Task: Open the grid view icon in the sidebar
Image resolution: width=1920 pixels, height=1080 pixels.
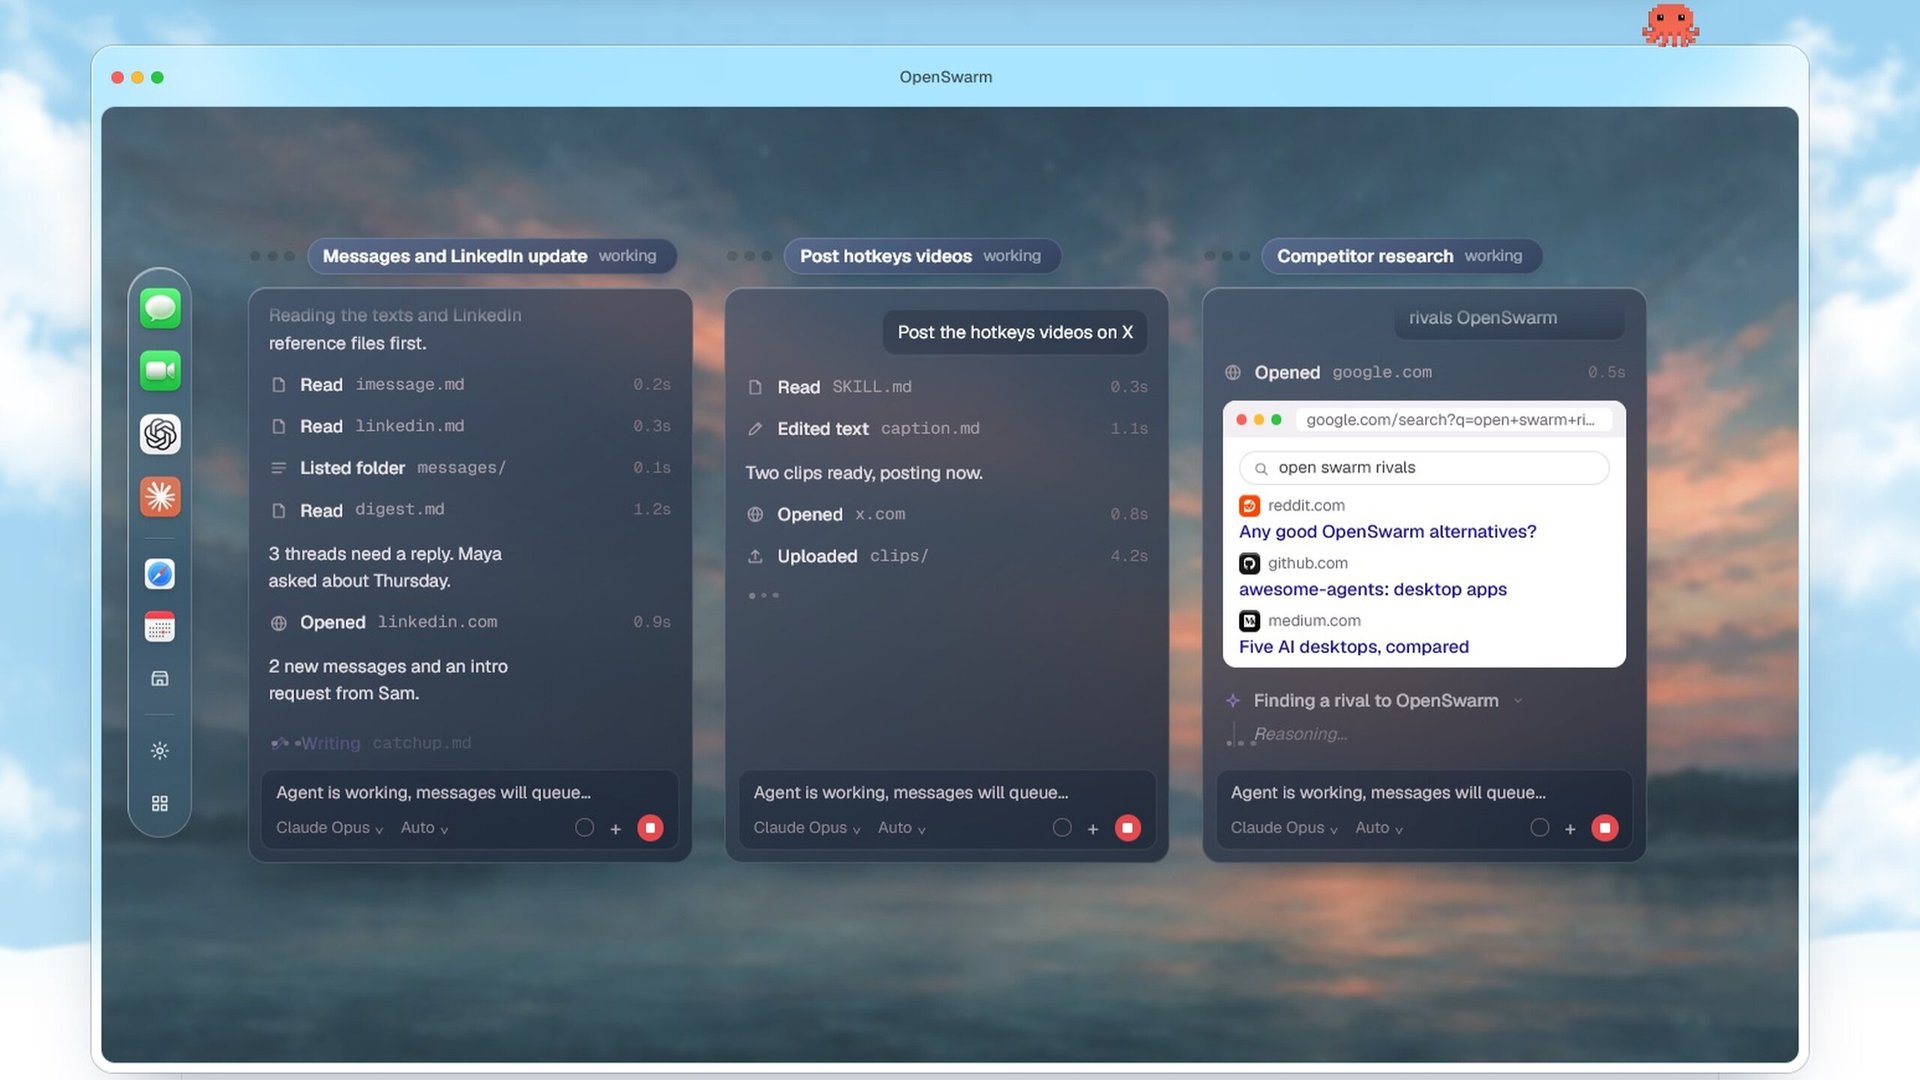Action: 160,804
